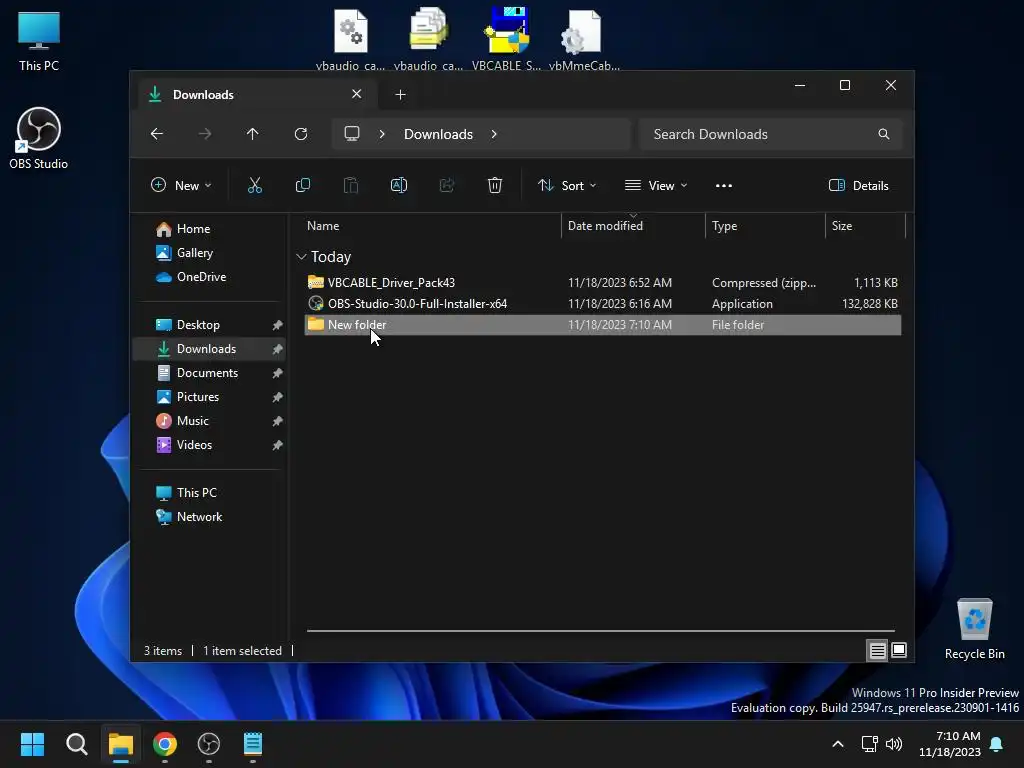Collapse the Today group
The height and width of the screenshot is (768, 1024).
(x=301, y=257)
